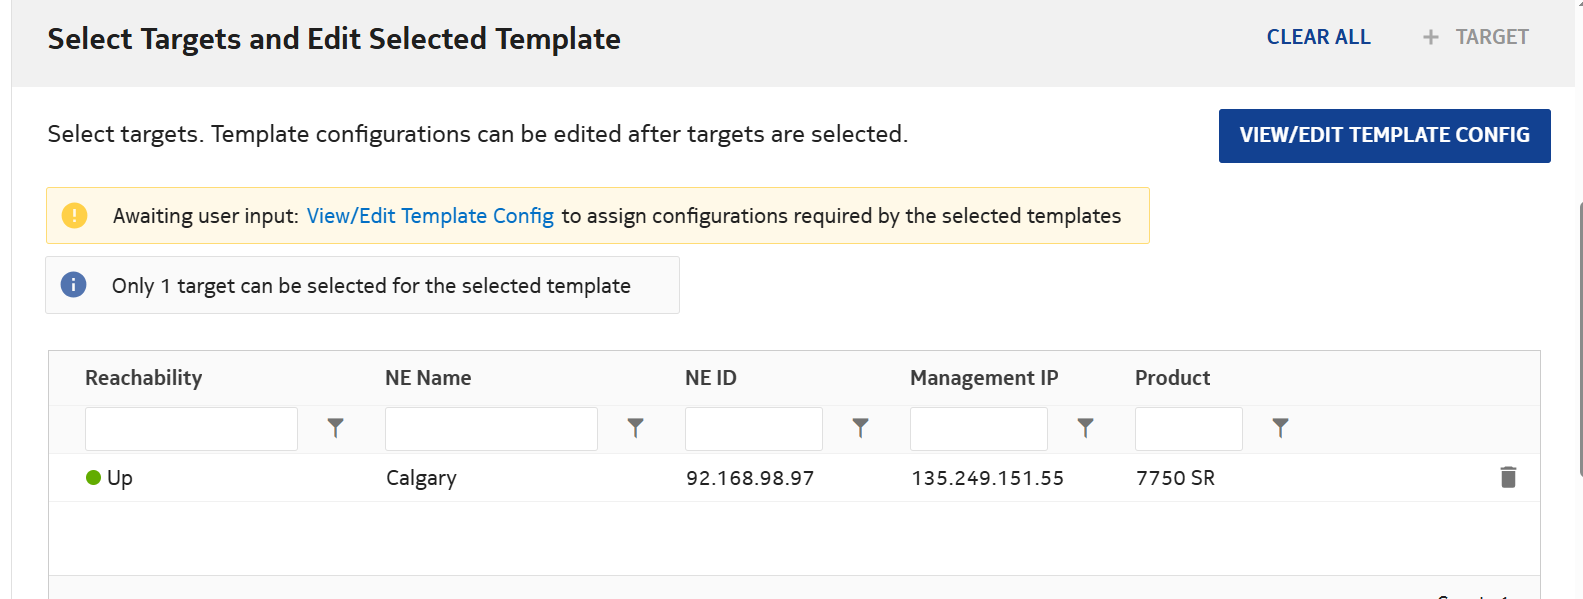
Task: Follow the View/Edit Template Config link
Action: pyautogui.click(x=430, y=216)
